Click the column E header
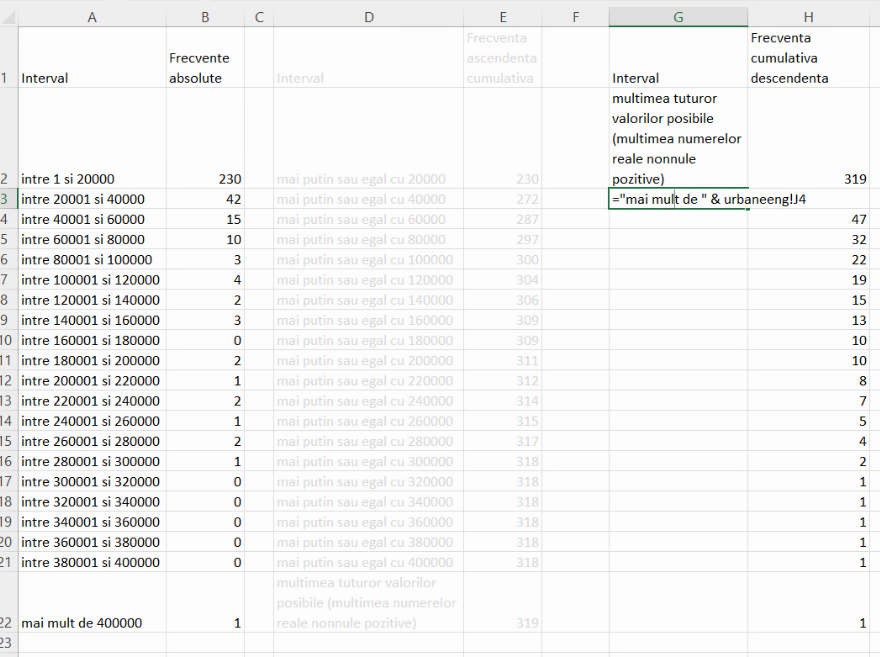 pyautogui.click(x=503, y=16)
